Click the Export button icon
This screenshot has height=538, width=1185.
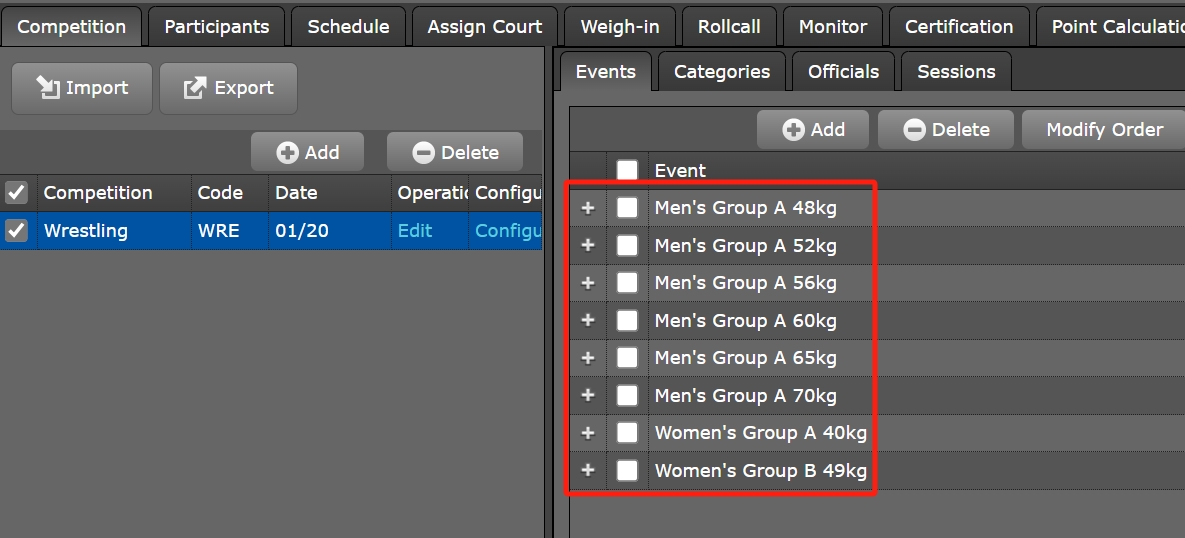pos(194,88)
